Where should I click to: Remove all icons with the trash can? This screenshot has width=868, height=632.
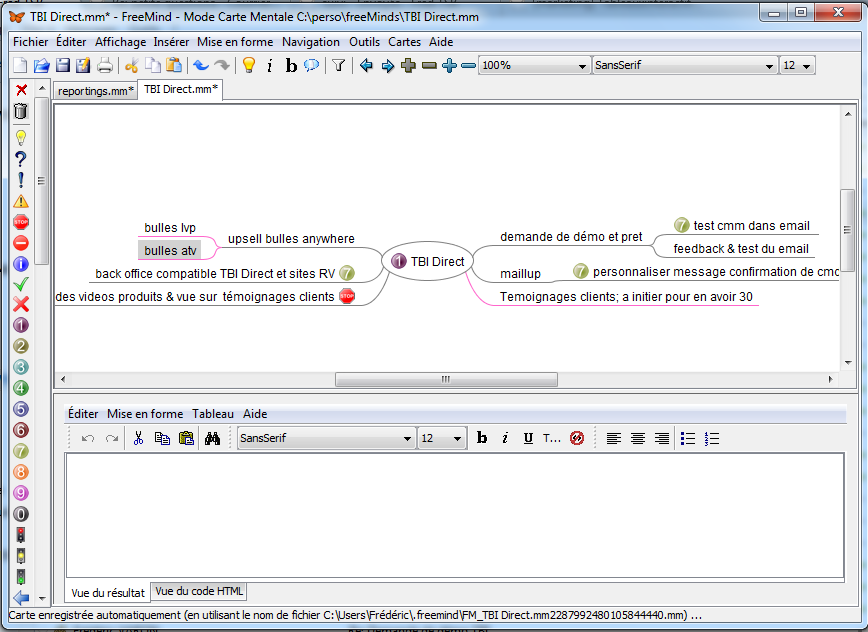point(20,111)
